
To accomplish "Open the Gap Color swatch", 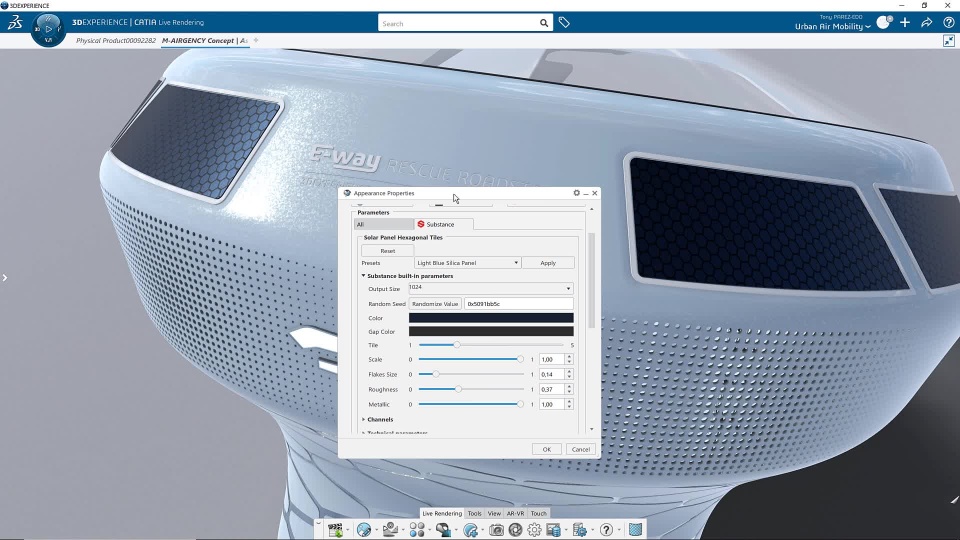I will point(491,331).
